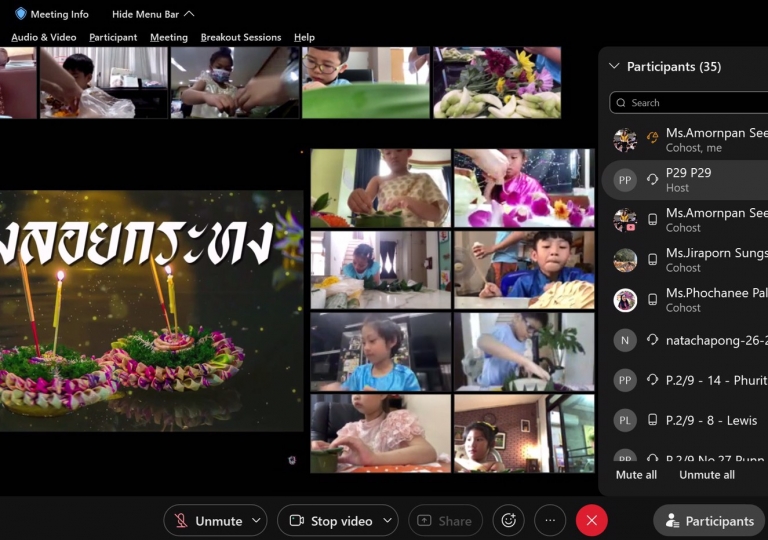The height and width of the screenshot is (540, 768).
Task: Select grid video of girl in turquoise shirt
Action: pyautogui.click(x=381, y=352)
